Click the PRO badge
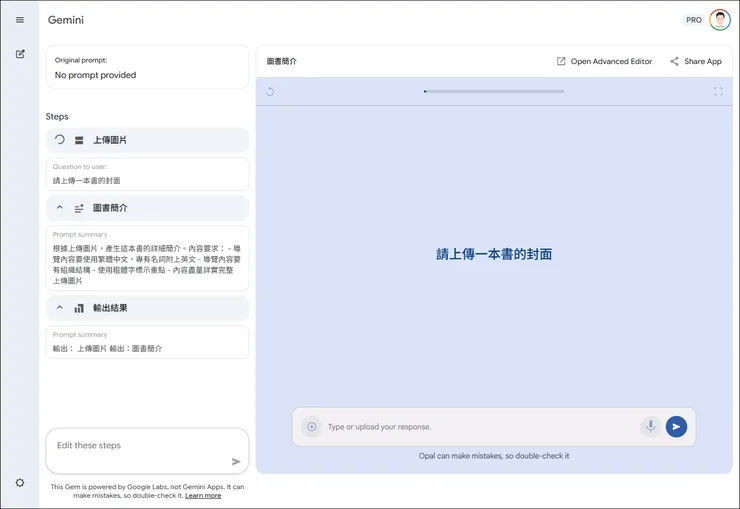This screenshot has height=509, width=740. (693, 20)
